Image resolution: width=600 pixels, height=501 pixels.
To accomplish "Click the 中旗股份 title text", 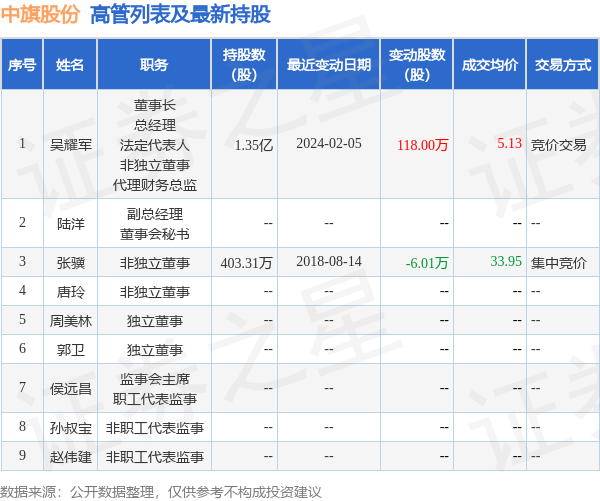I will (40, 15).
